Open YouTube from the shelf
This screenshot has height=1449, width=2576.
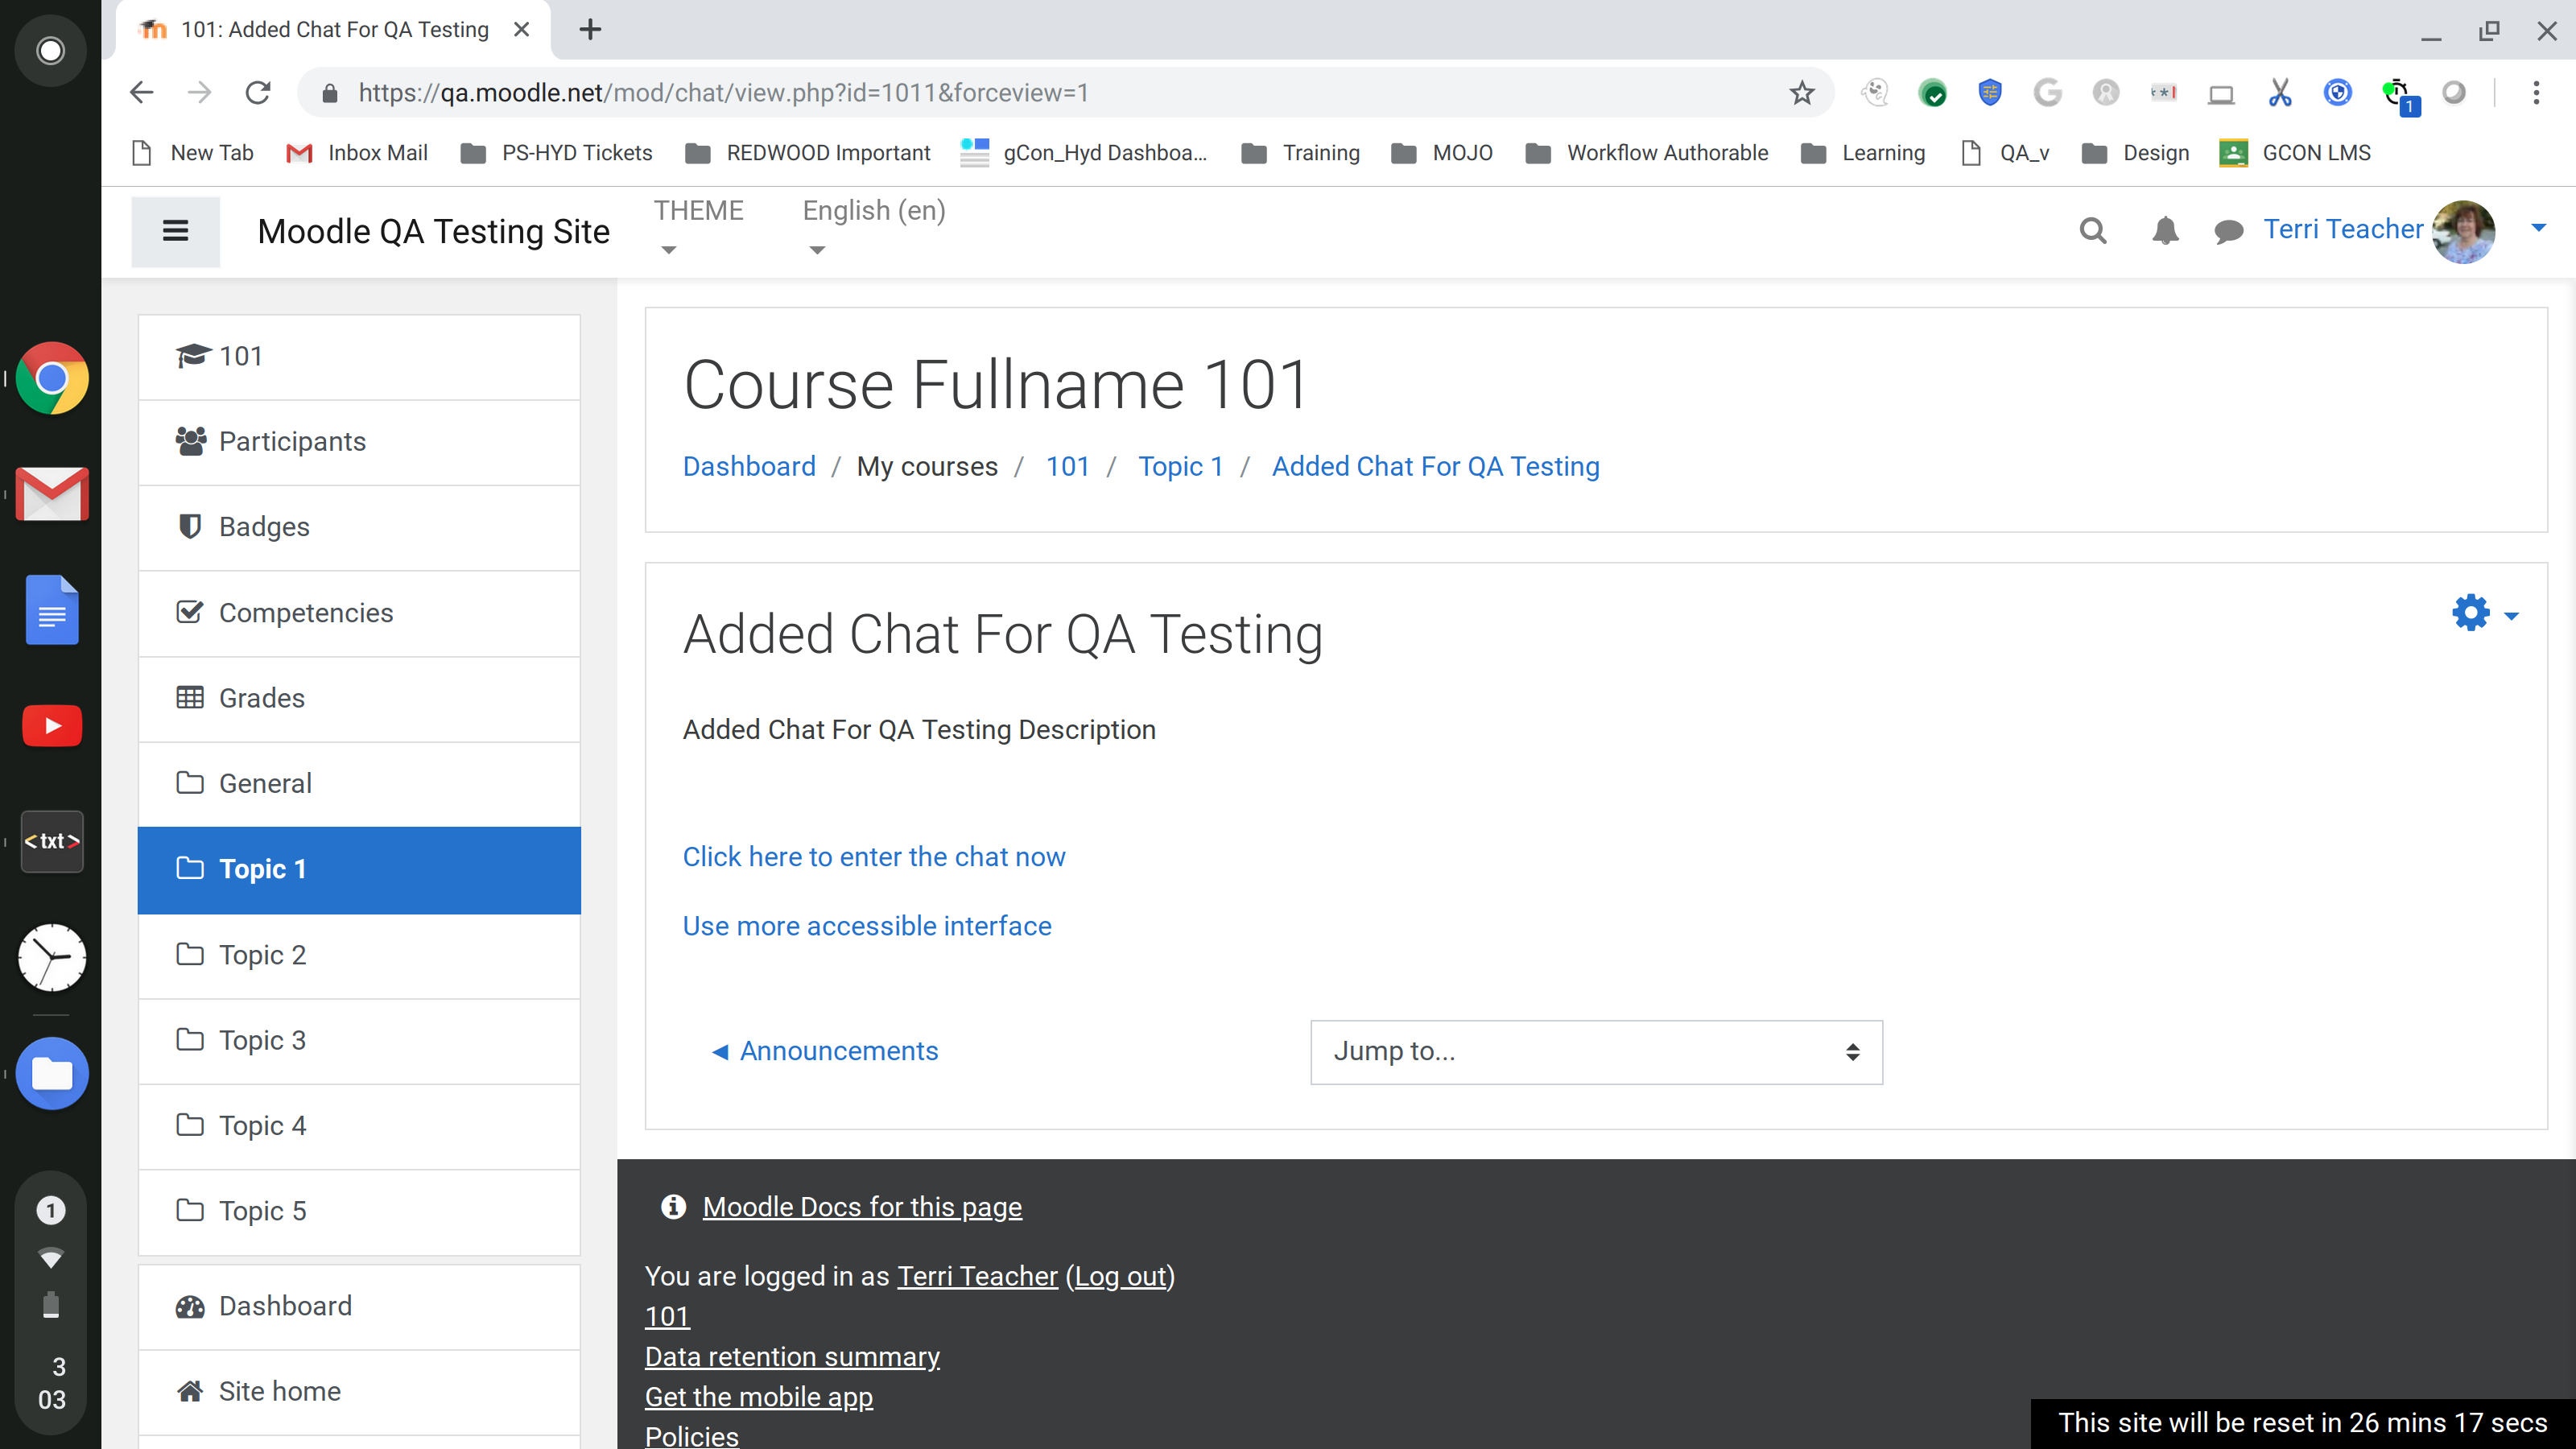point(52,725)
